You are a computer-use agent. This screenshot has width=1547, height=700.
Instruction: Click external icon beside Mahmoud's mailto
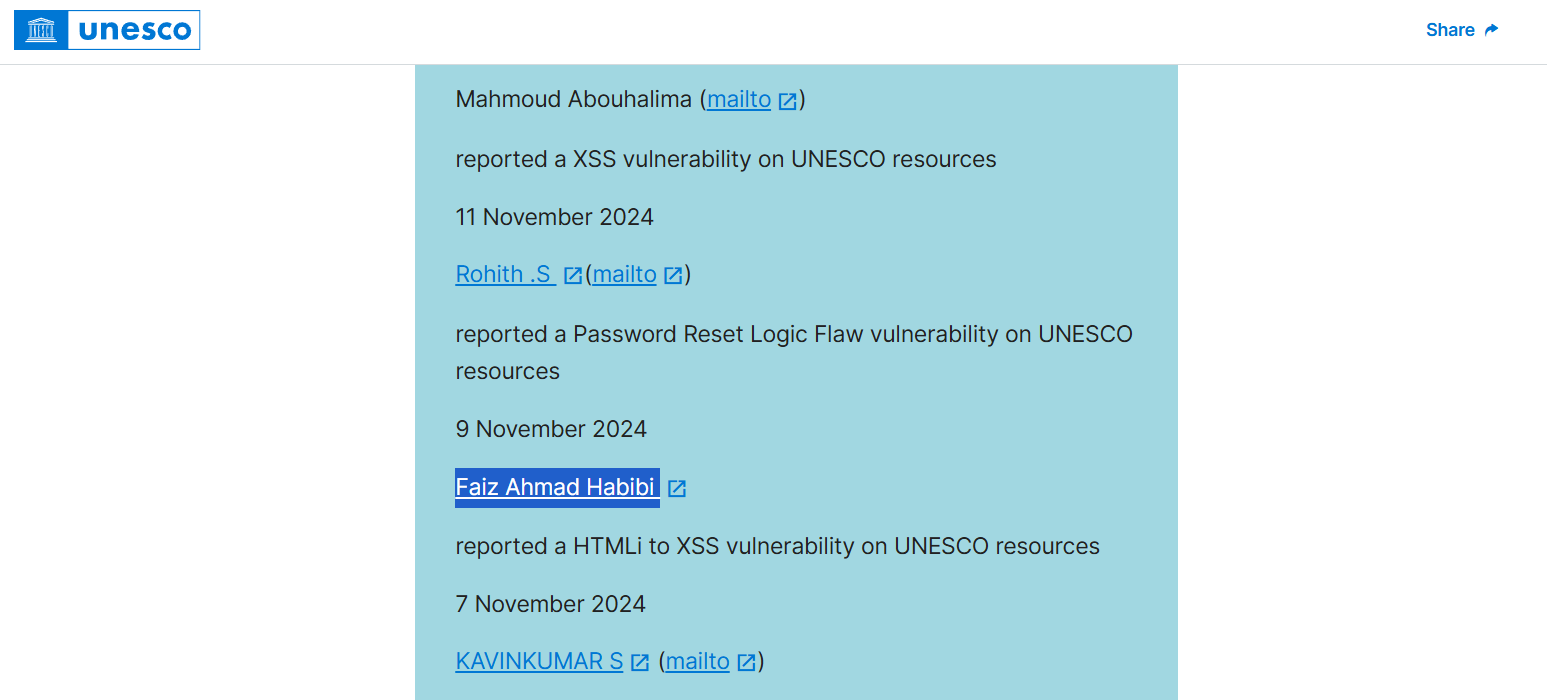[x=788, y=101]
